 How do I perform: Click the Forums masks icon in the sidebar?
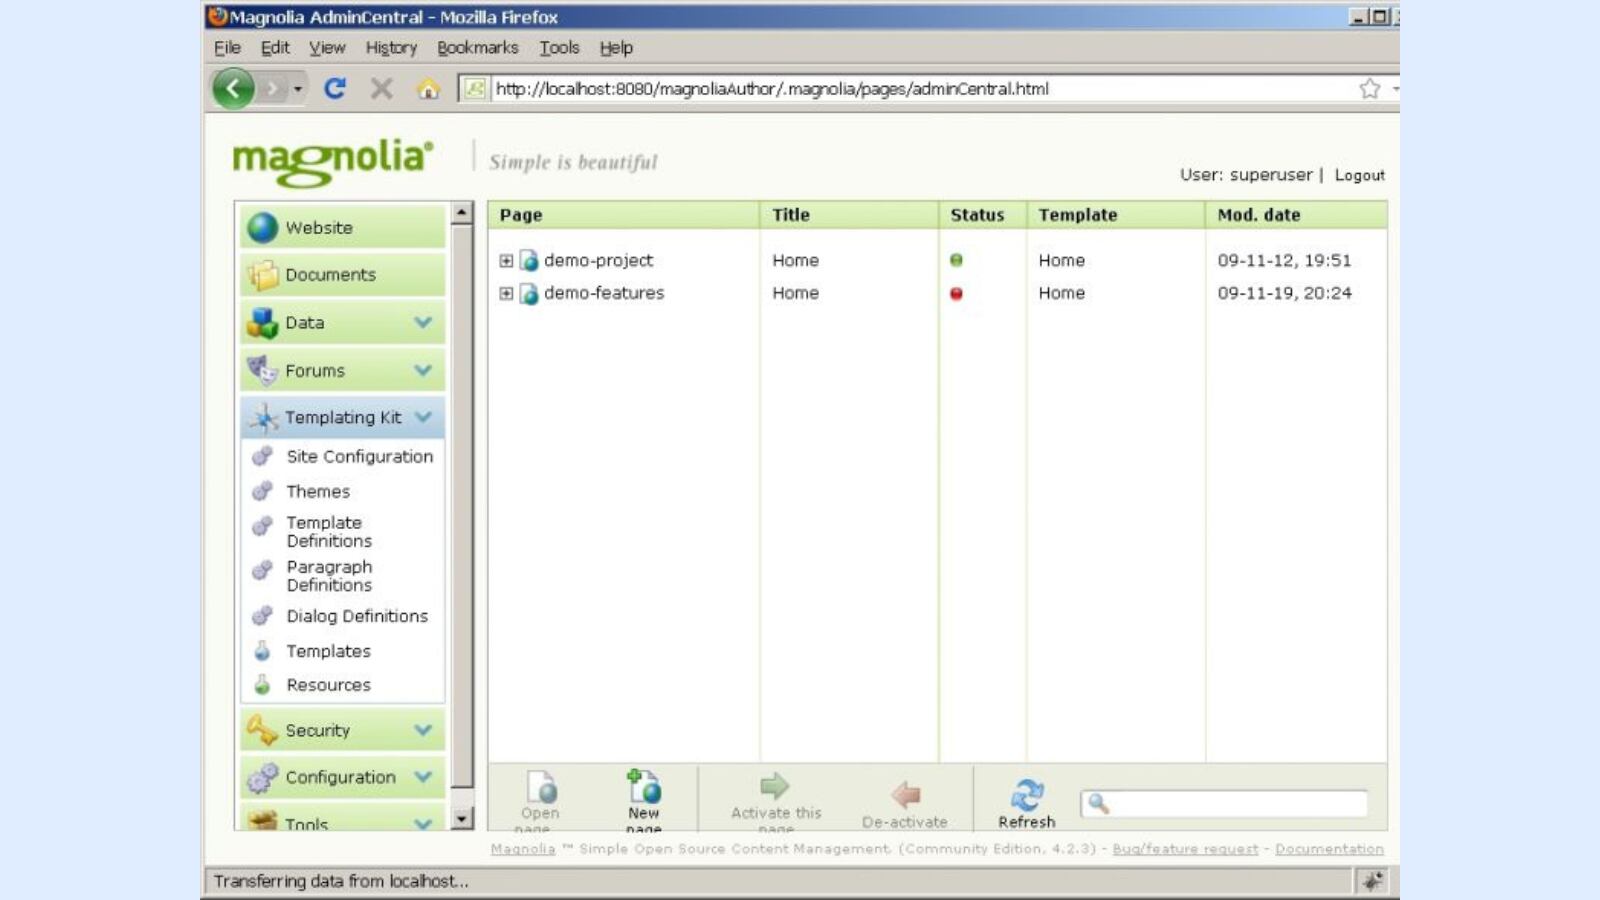click(263, 370)
